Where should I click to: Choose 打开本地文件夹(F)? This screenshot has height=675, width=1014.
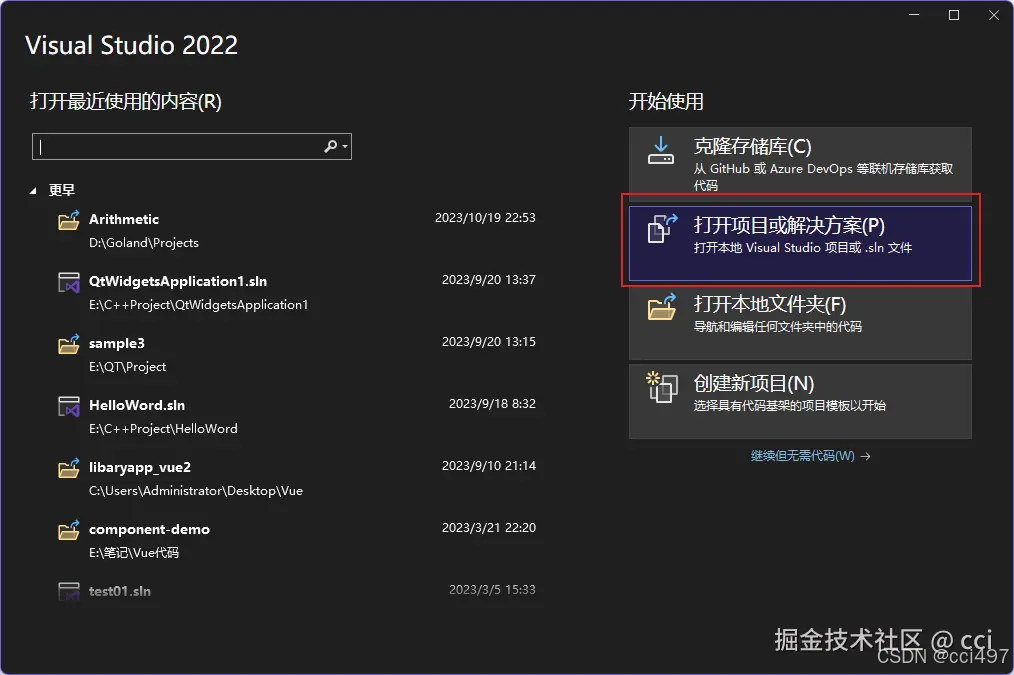tap(800, 322)
